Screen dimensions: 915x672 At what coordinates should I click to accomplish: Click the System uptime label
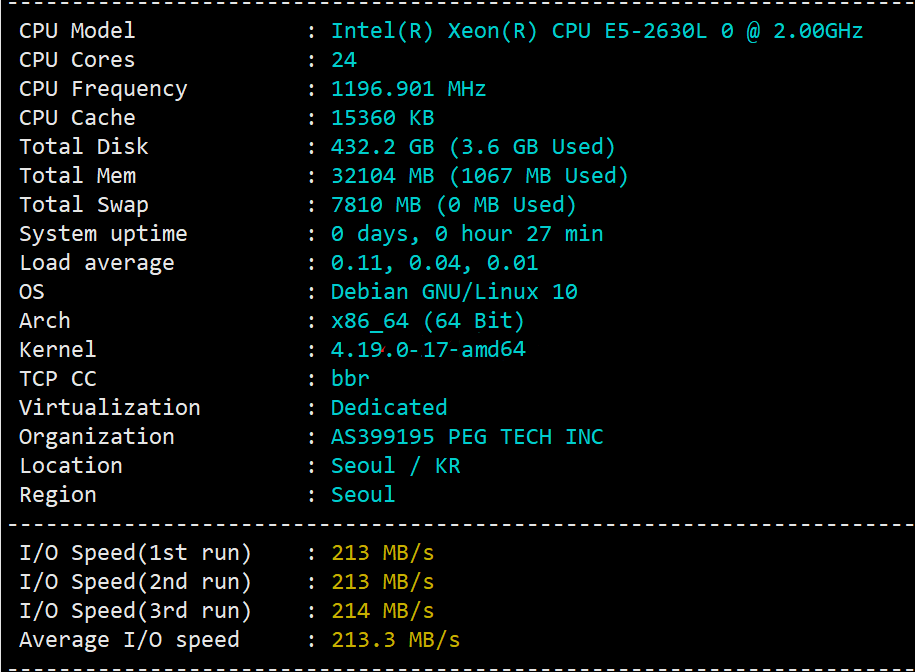(x=103, y=234)
